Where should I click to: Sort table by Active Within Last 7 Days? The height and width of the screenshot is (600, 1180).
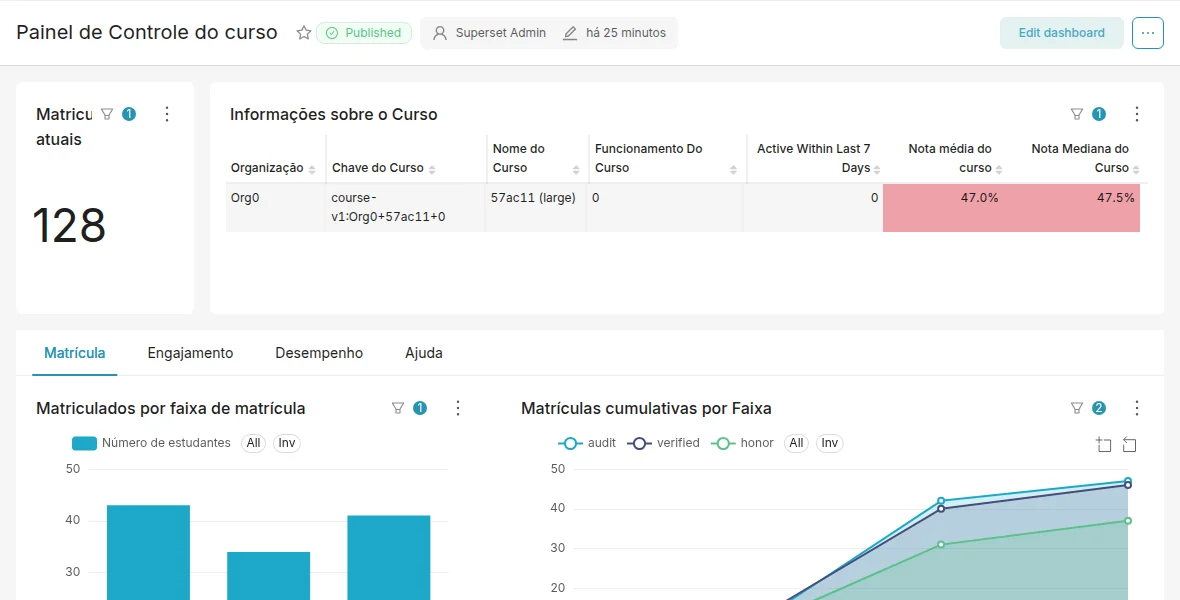tap(814, 158)
